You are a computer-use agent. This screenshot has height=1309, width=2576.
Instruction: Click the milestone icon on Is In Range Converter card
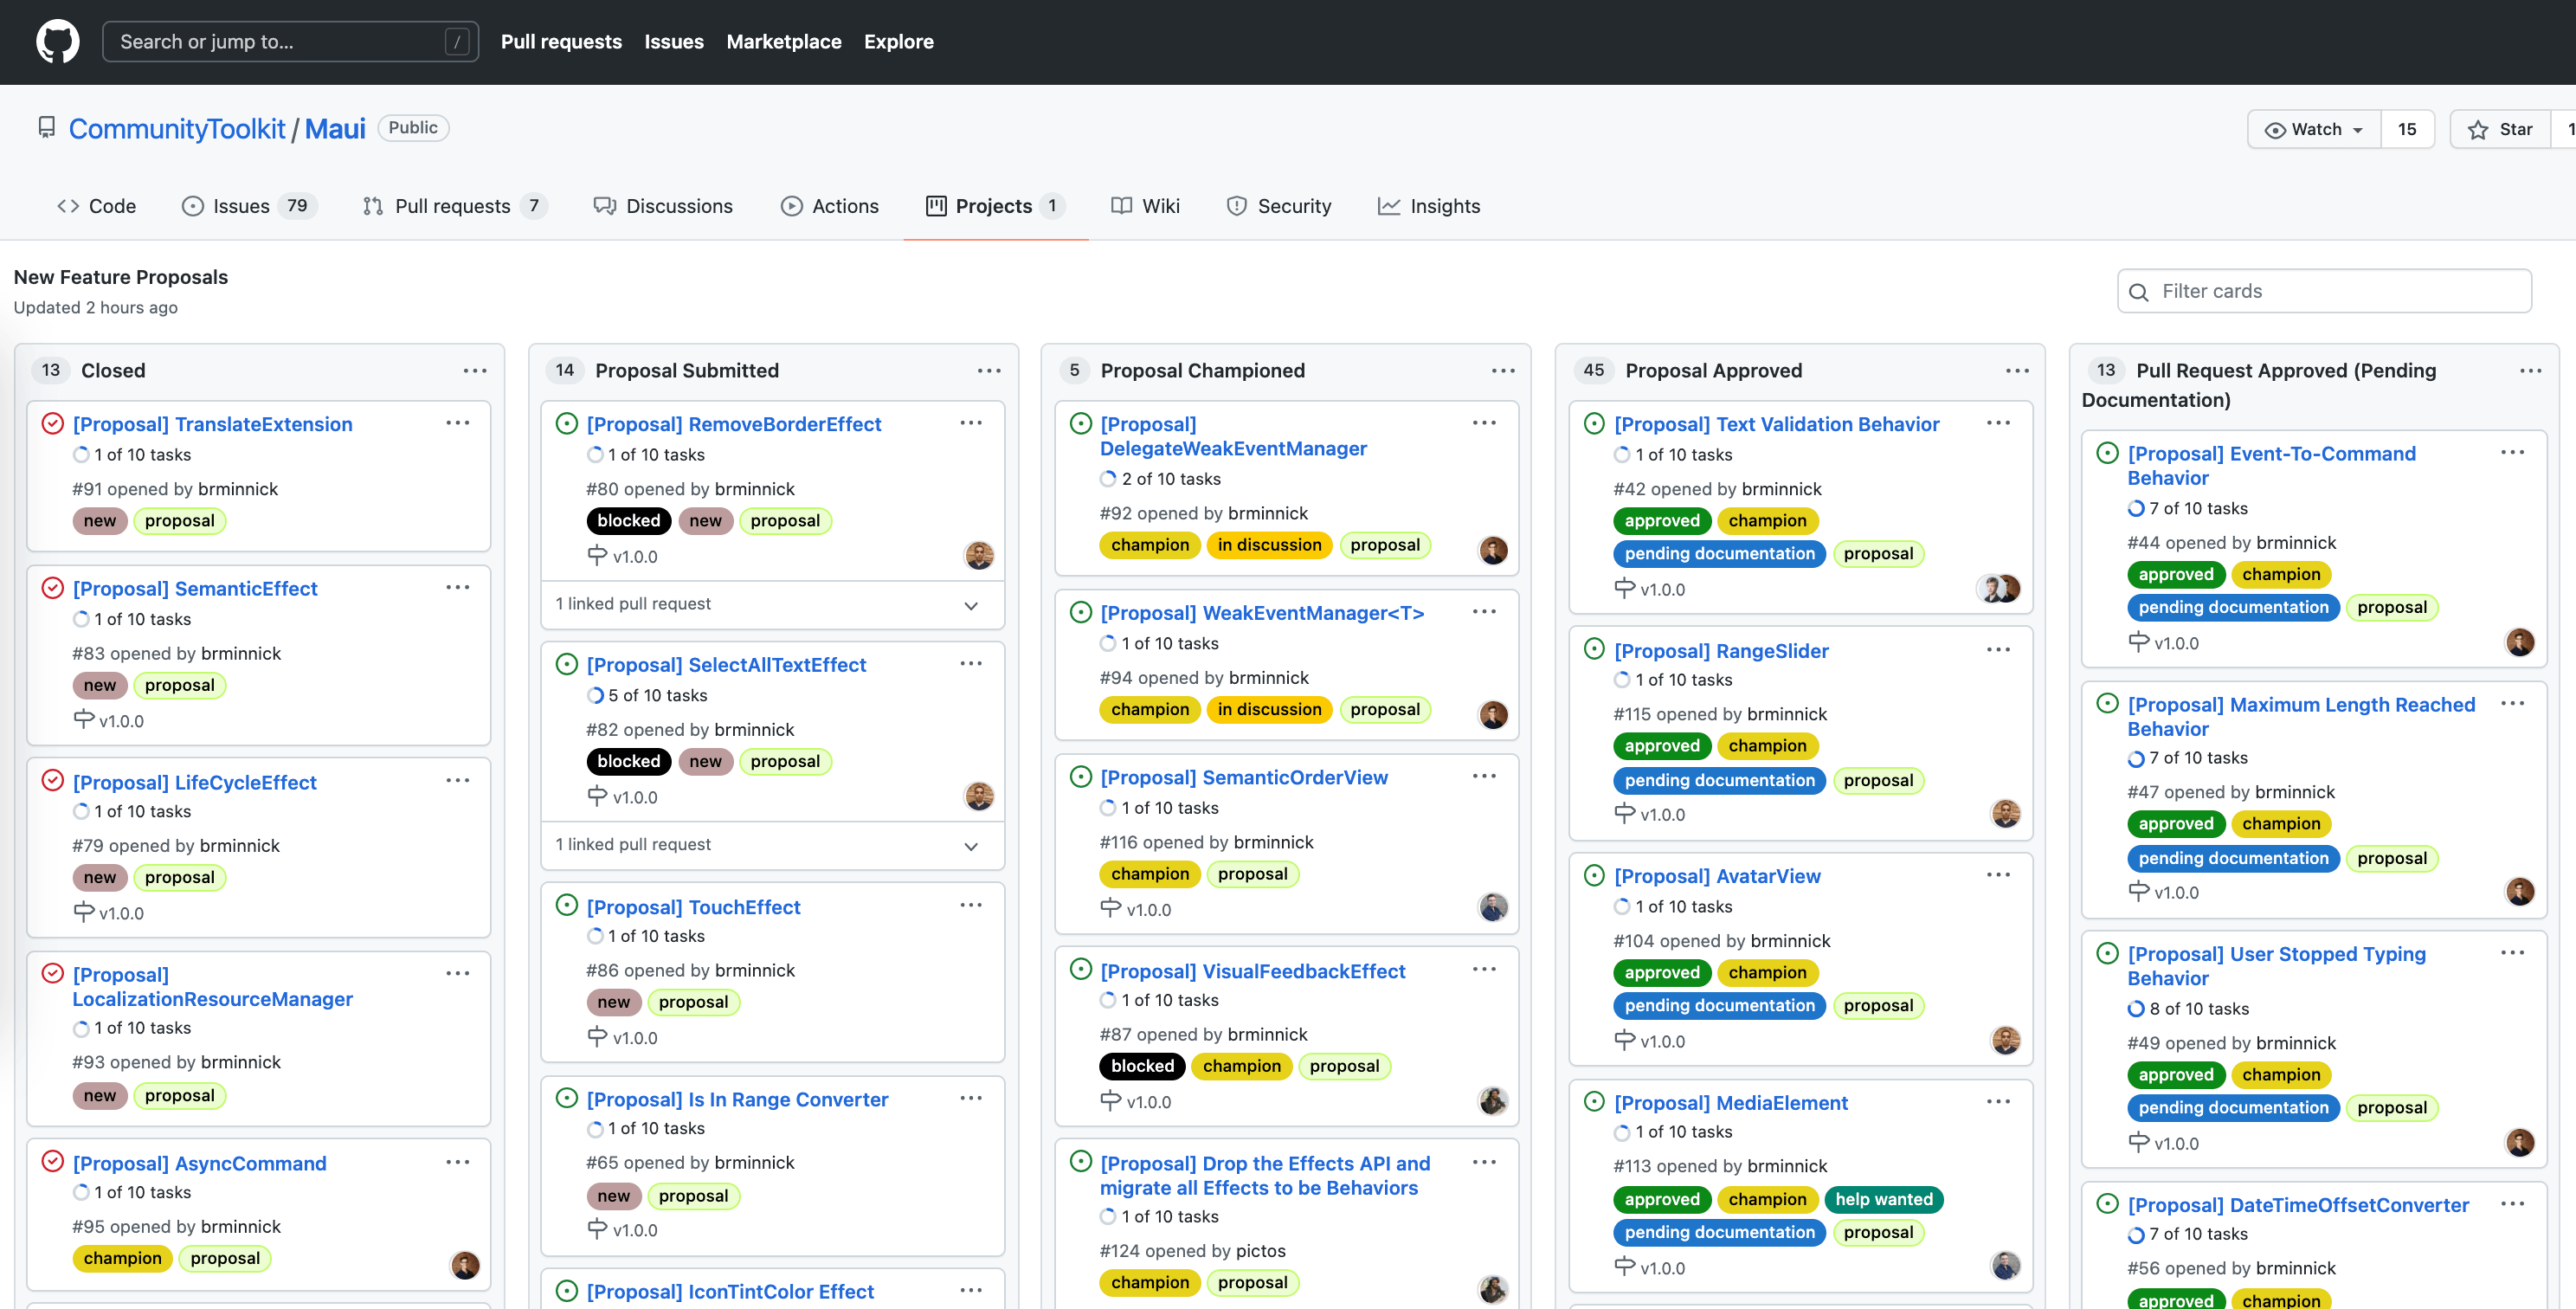pos(597,1228)
